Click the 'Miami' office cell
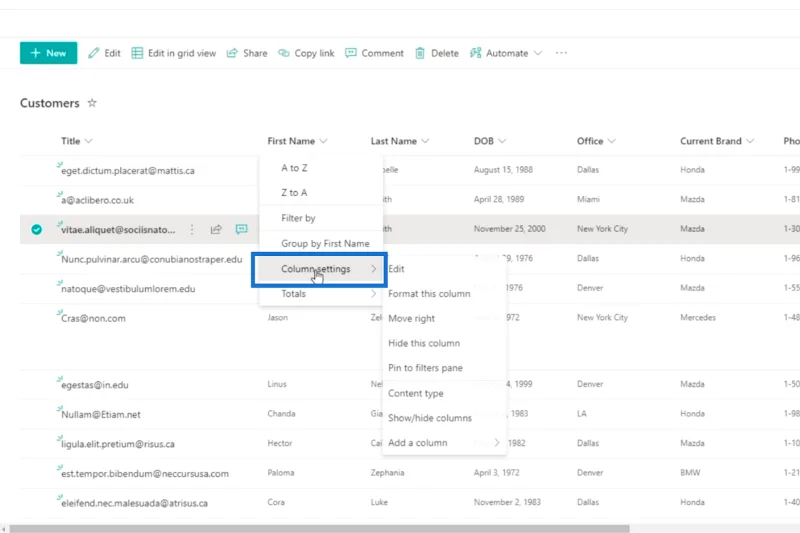This screenshot has height=533, width=800. pos(588,199)
